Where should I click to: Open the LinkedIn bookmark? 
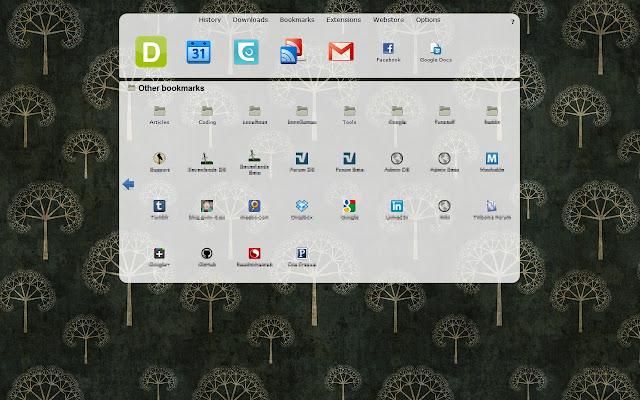[397, 210]
